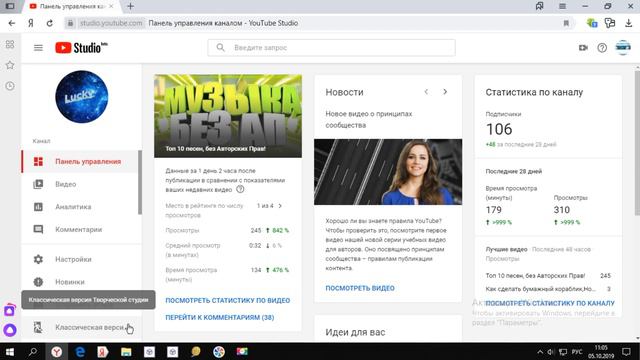Open Windows taskbar search magnifier
The width and height of the screenshot is (640, 360).
tap(33, 351)
